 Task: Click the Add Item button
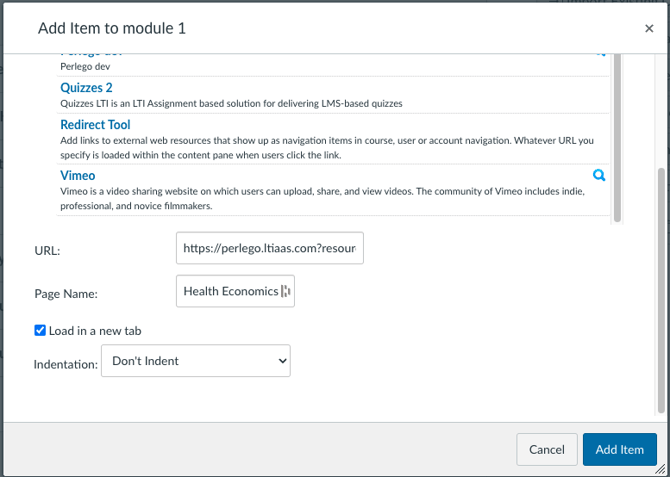tap(619, 450)
